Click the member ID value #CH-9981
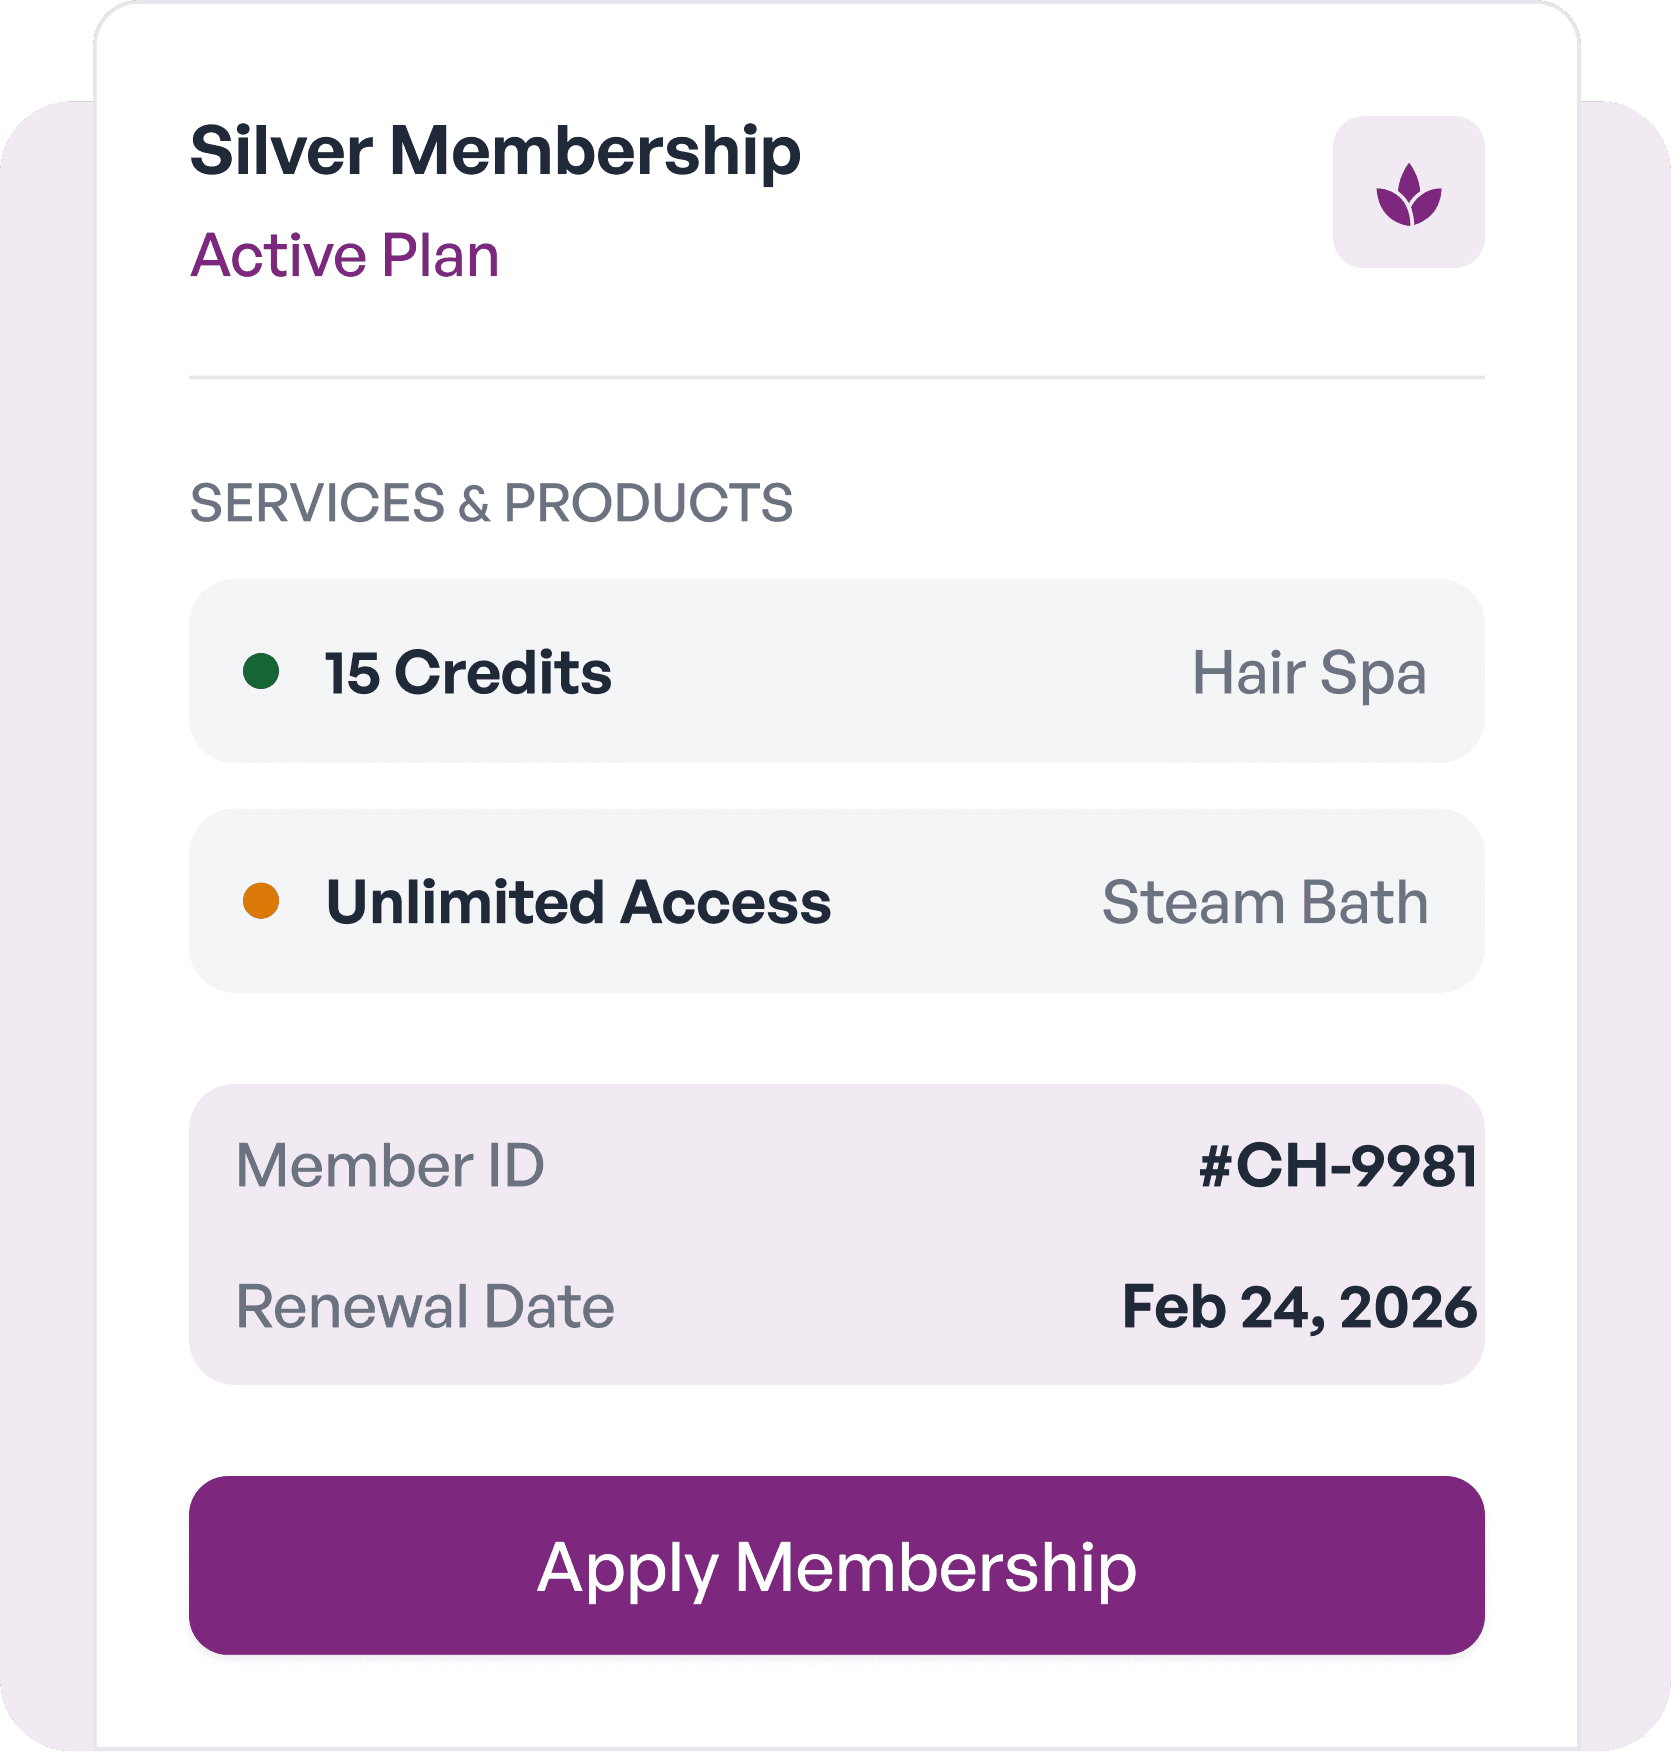1671x1752 pixels. (x=1337, y=1166)
